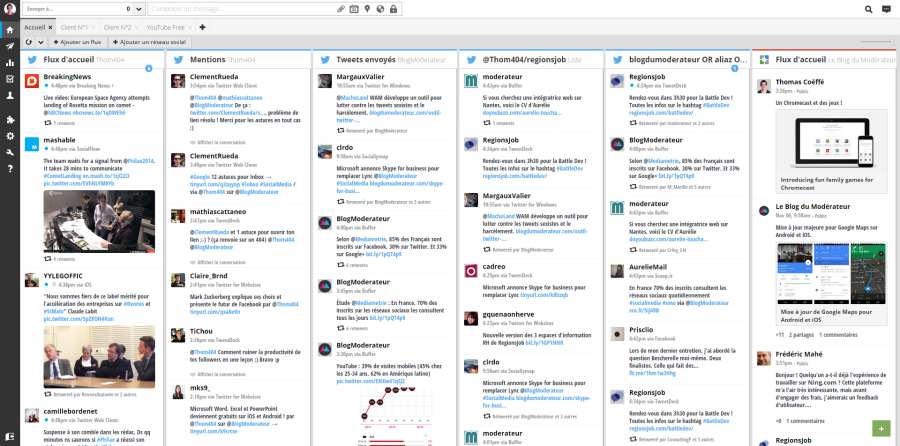Viewport: 900px width, 446px height.
Task: Open mashable control room photo
Action: [99, 221]
